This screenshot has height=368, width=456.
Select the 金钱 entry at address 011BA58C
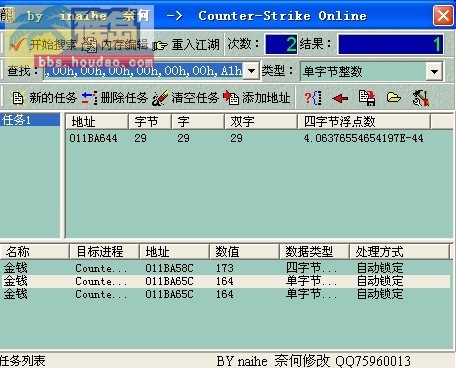[226, 268]
